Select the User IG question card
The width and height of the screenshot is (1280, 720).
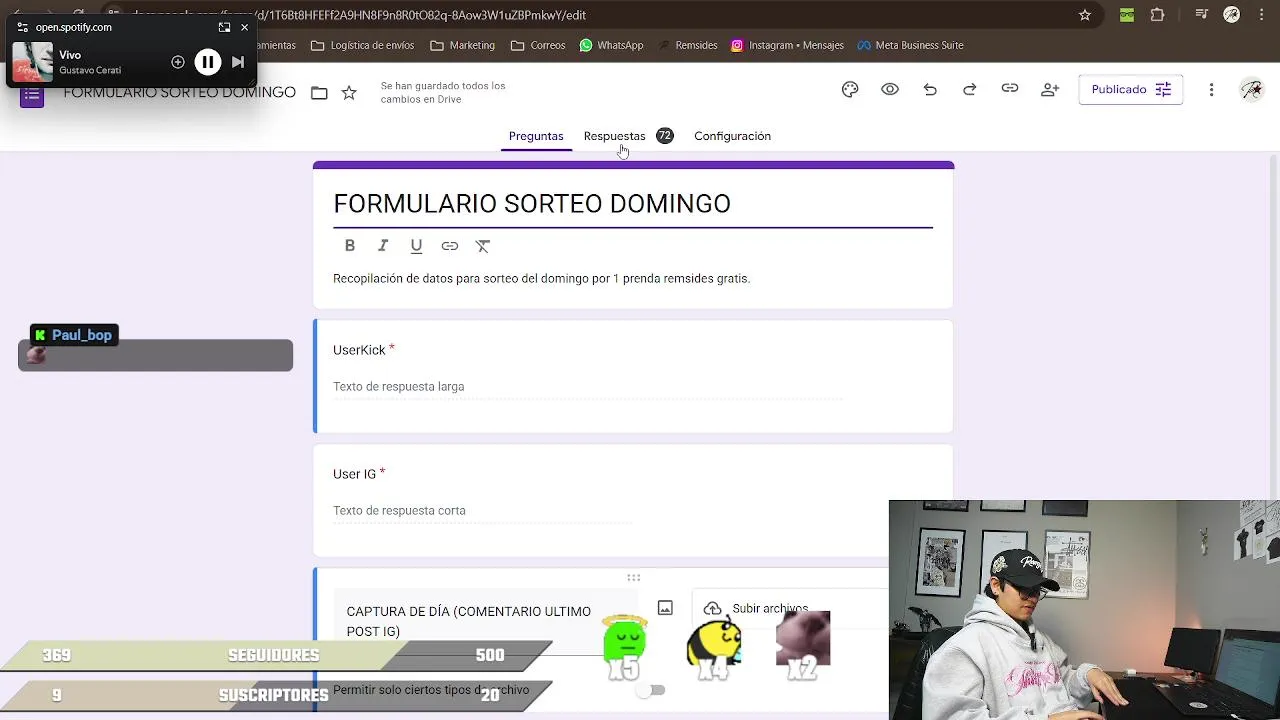tap(633, 500)
